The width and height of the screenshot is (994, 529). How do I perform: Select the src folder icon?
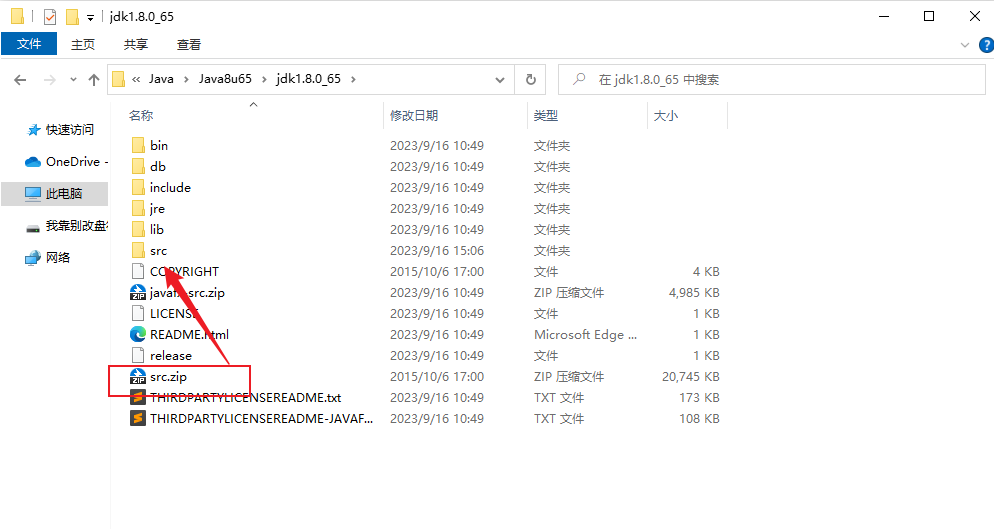[138, 251]
